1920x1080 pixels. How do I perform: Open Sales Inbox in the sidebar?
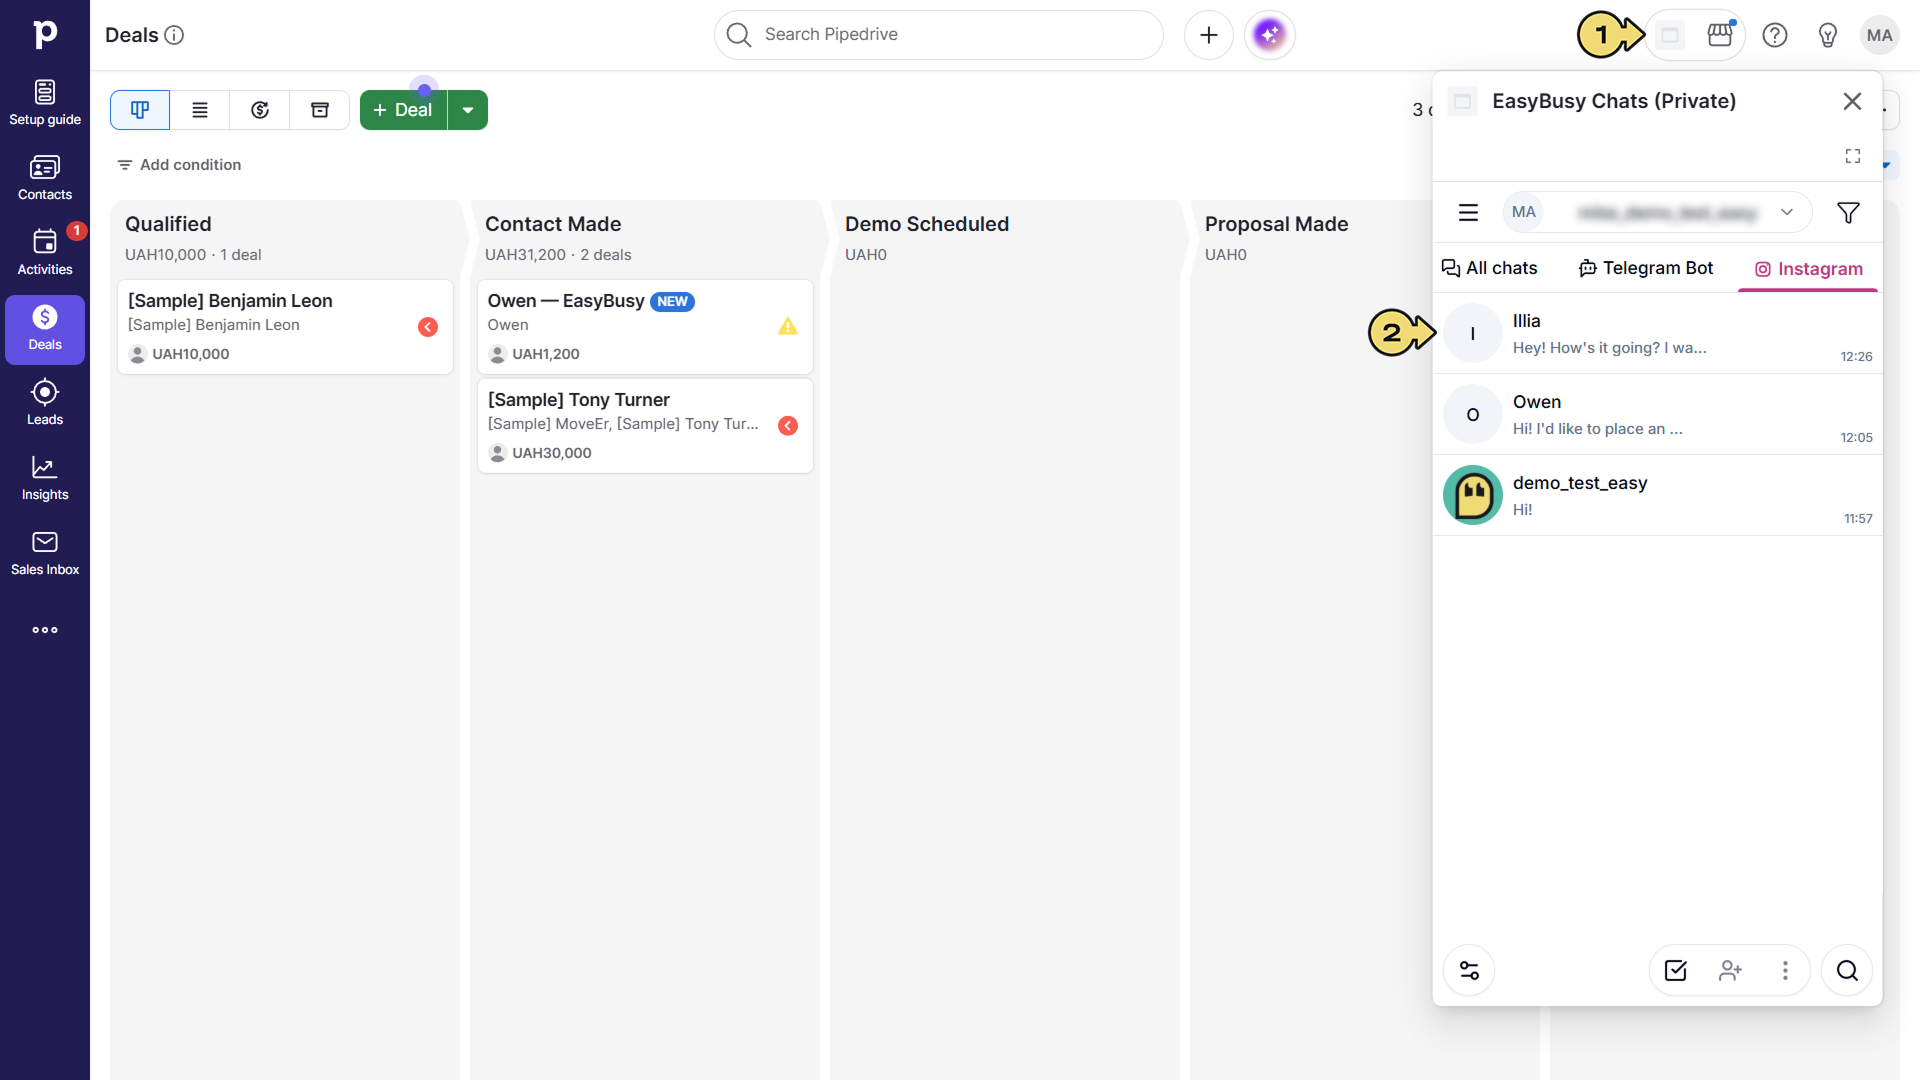pyautogui.click(x=45, y=553)
